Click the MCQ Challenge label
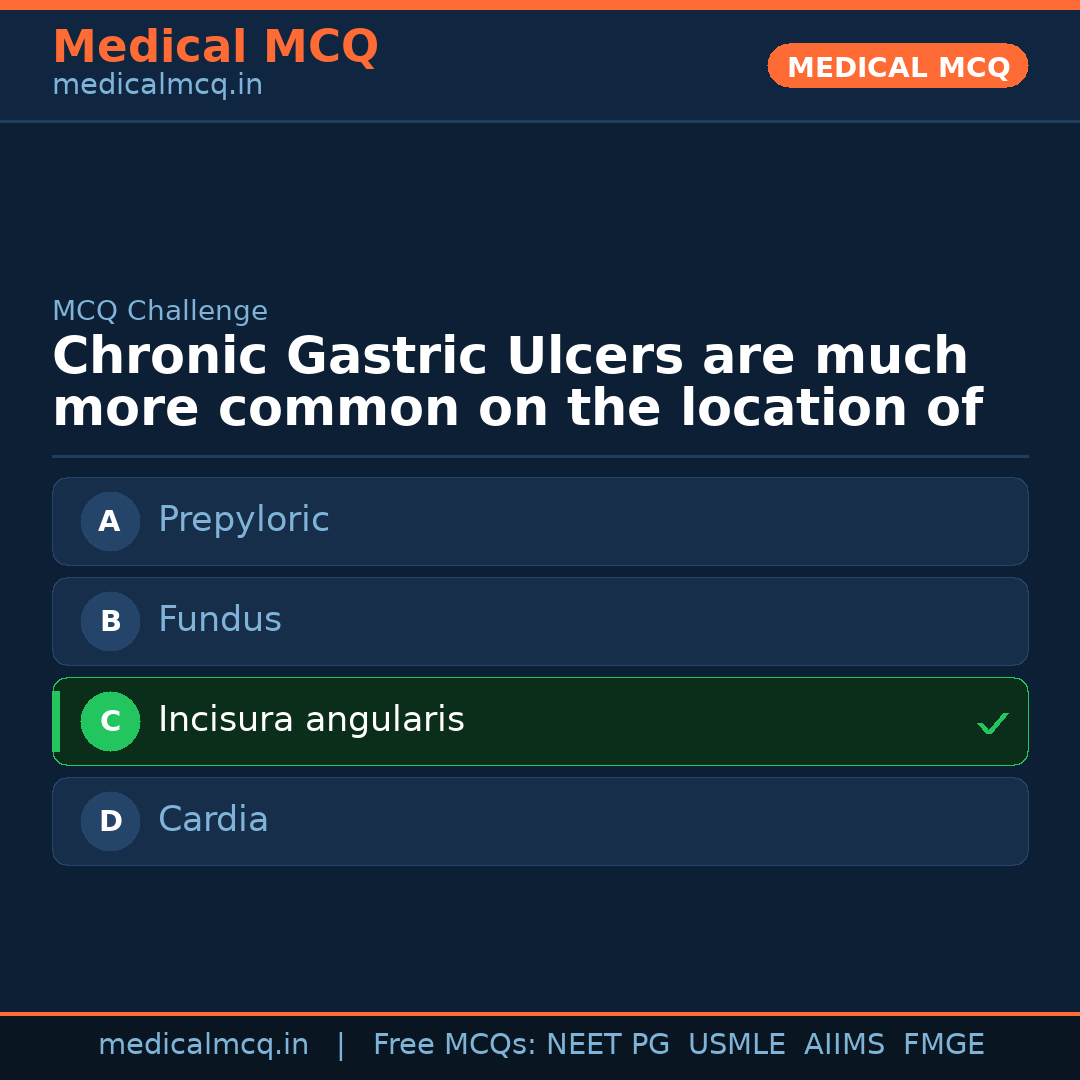 (160, 312)
